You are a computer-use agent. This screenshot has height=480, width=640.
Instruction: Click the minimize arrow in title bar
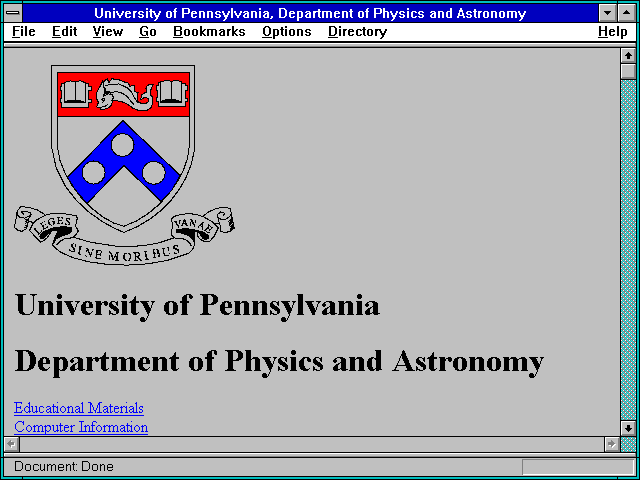coord(608,13)
